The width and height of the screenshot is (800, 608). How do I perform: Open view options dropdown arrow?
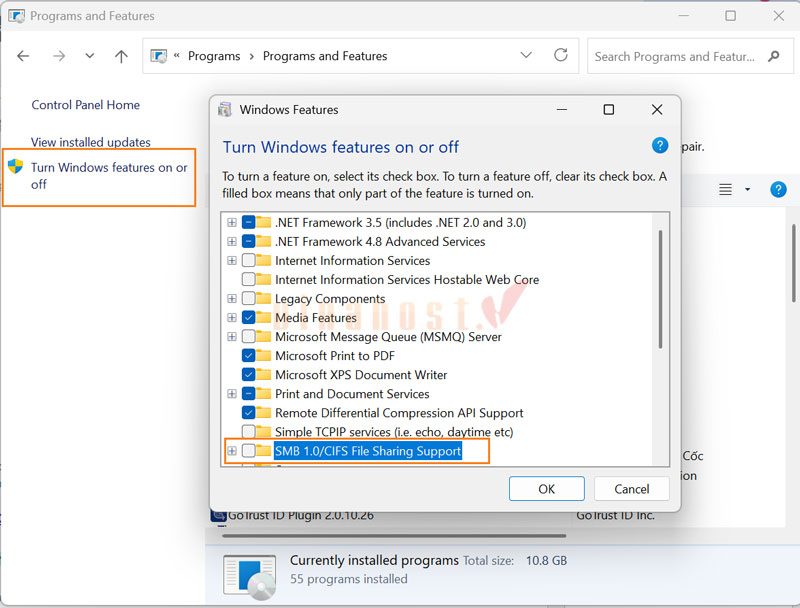click(747, 190)
